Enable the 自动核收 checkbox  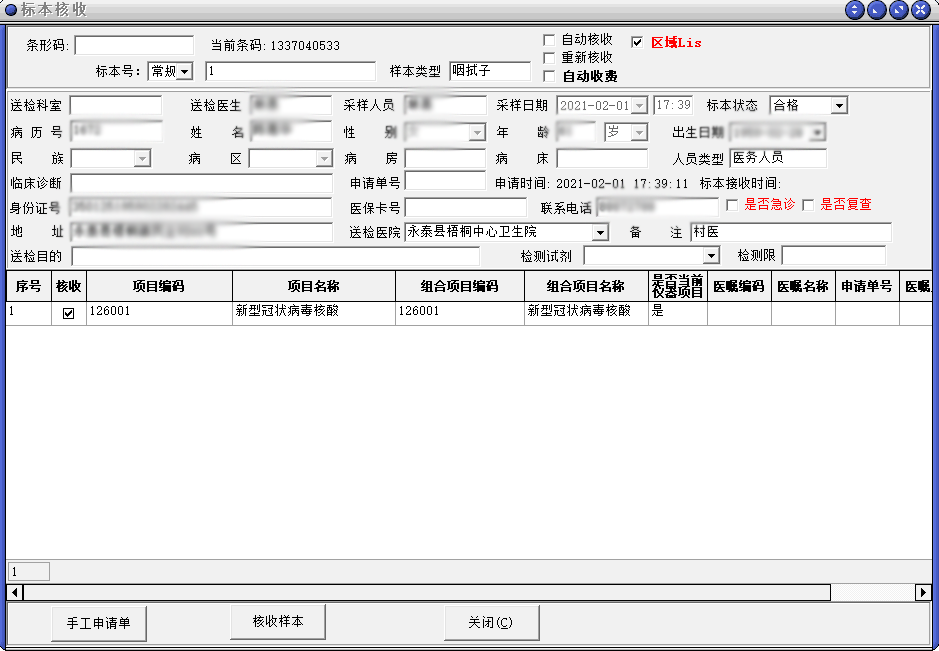click(549, 40)
